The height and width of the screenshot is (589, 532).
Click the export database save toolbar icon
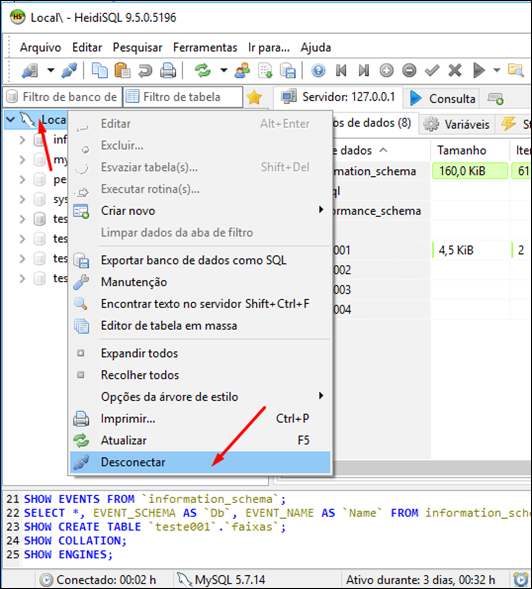[288, 70]
